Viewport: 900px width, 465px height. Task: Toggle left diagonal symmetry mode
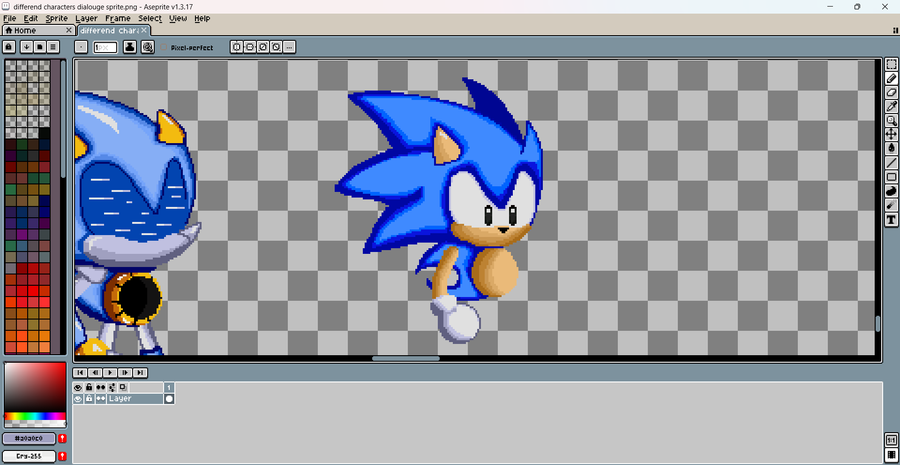(276, 47)
